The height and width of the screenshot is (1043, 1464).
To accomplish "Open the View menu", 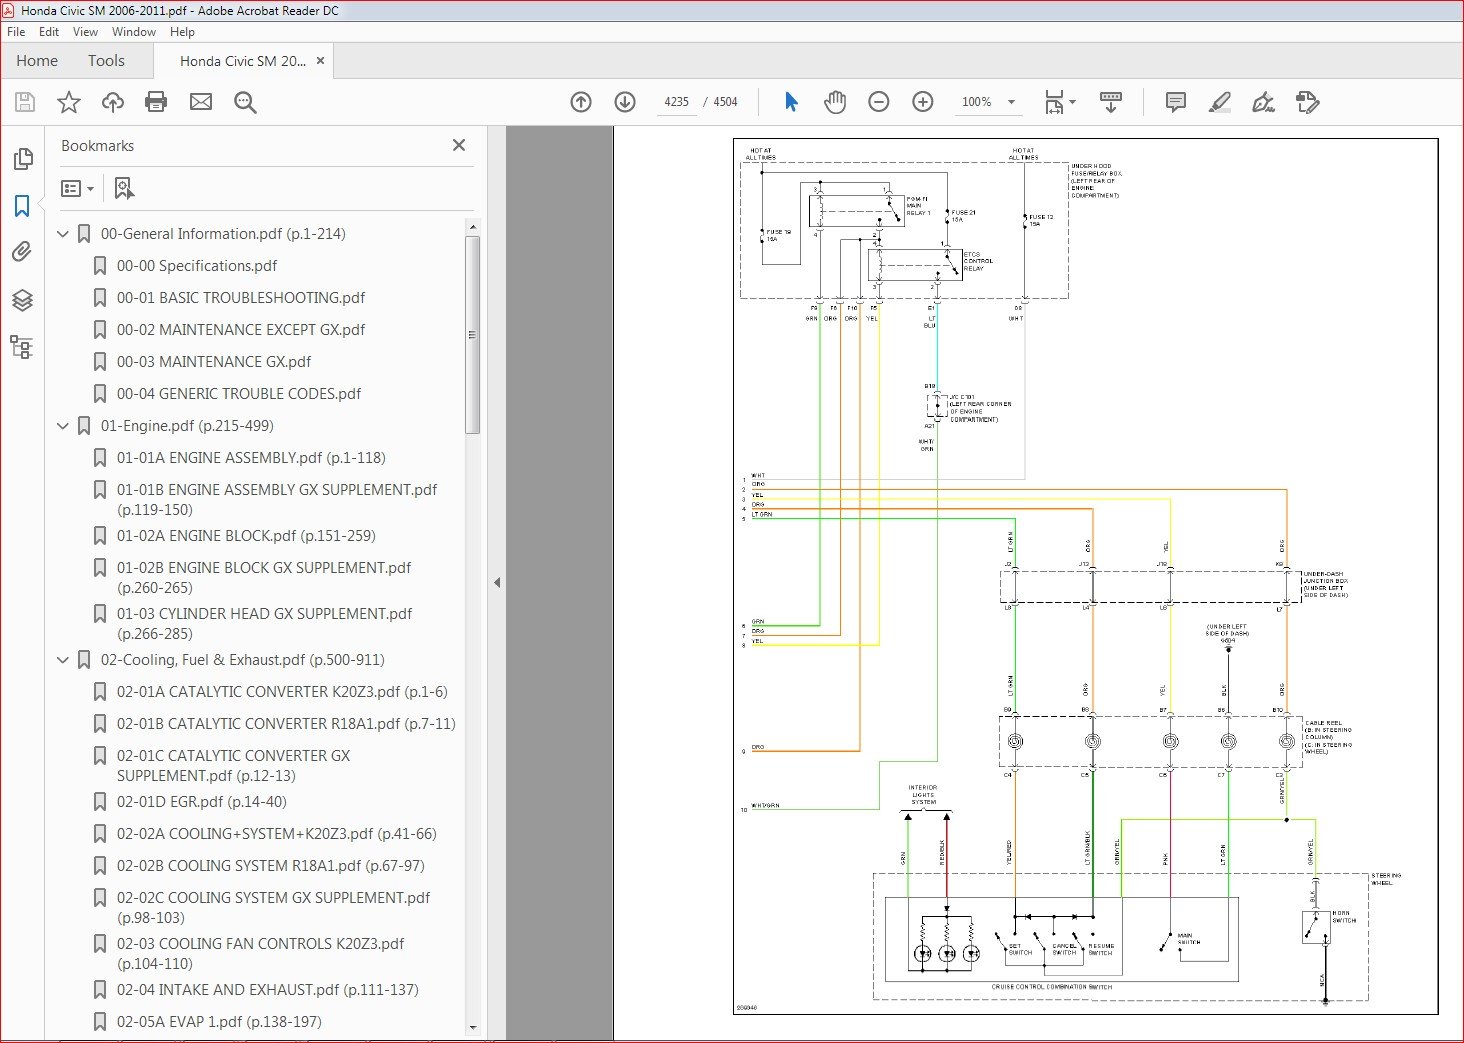I will (x=86, y=32).
